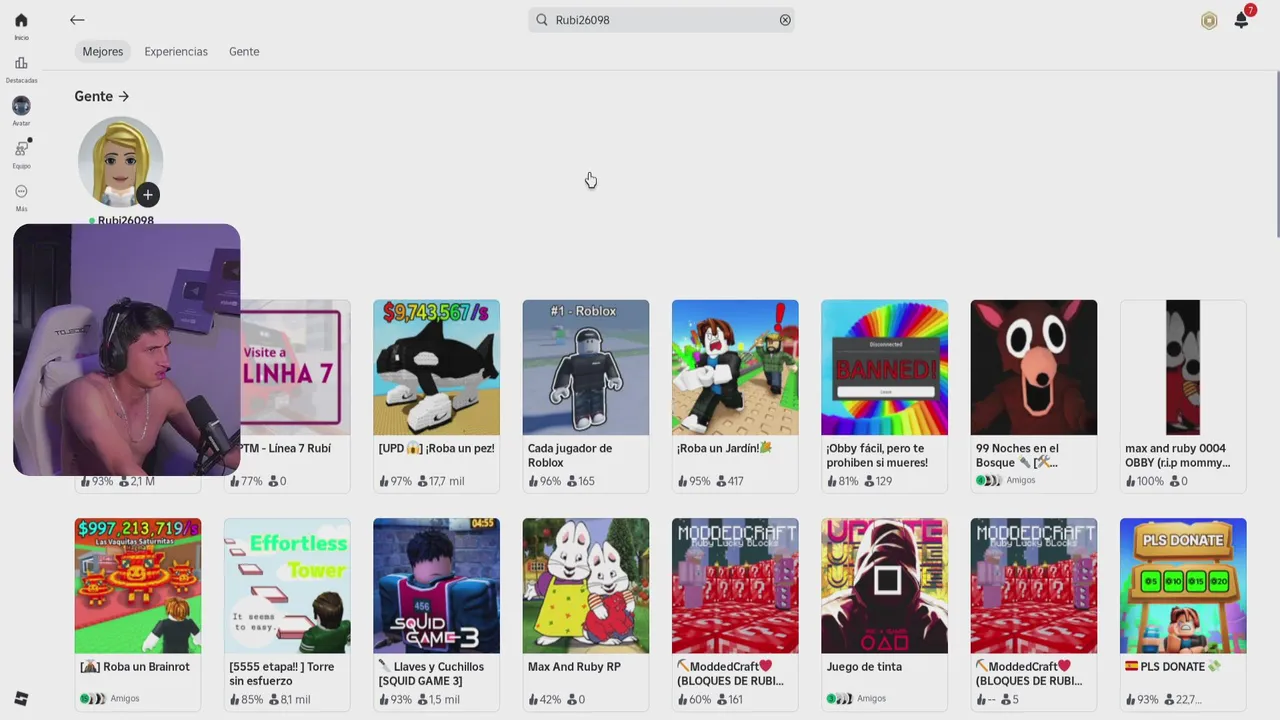Viewport: 1280px width, 720px height.
Task: Click the title [UPD] ¡Roba un pez!
Action: (436, 449)
